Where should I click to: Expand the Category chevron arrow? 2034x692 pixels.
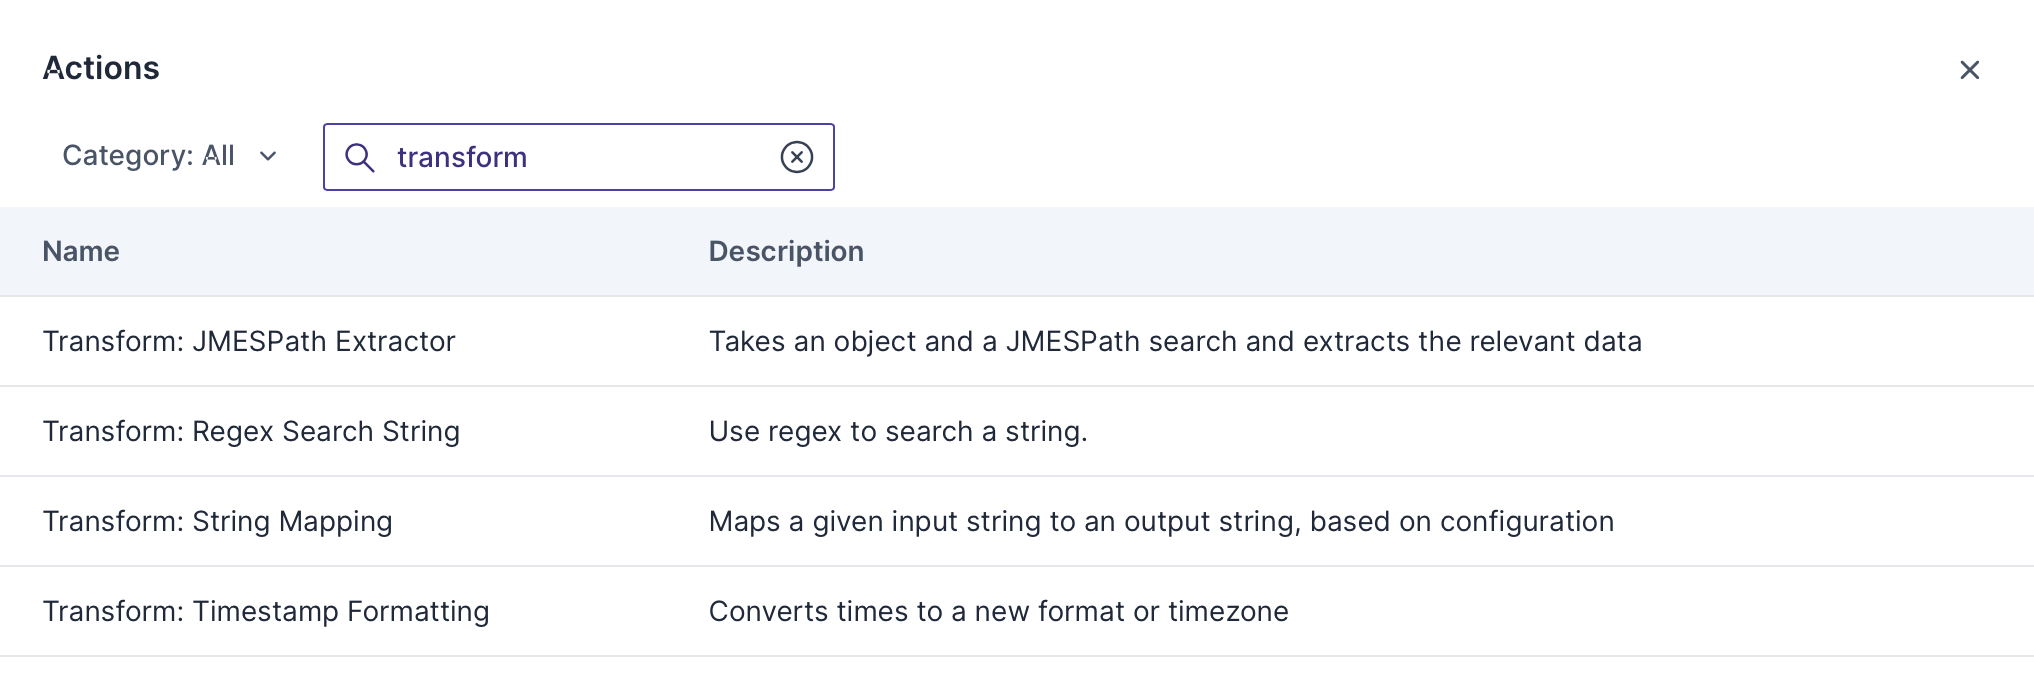tap(268, 156)
